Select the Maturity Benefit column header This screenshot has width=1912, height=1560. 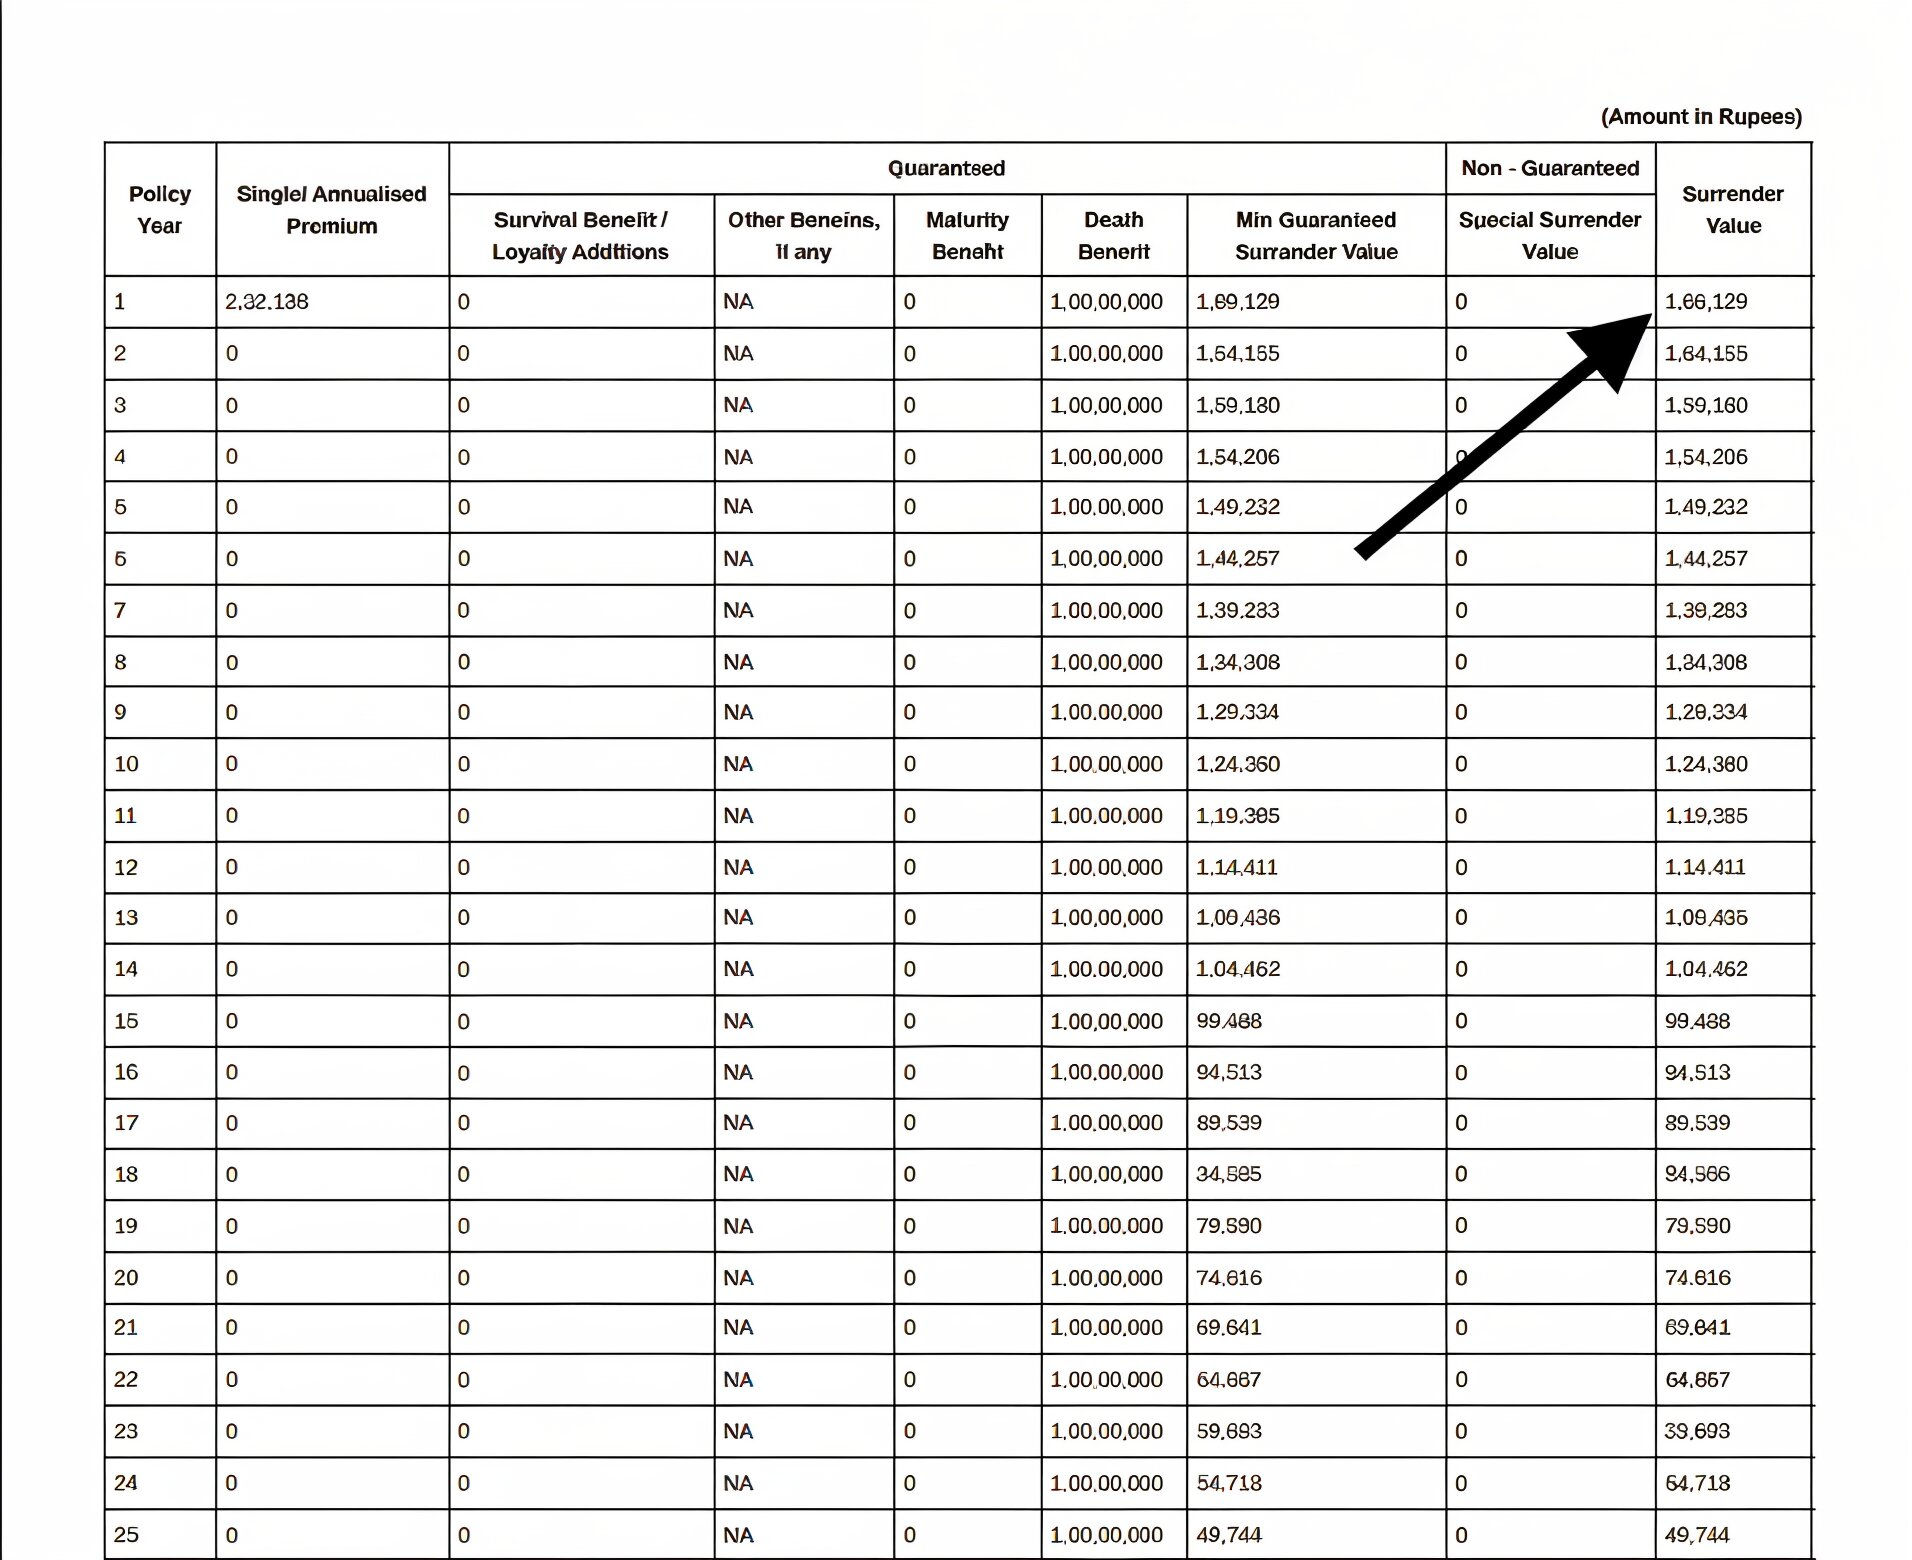[966, 236]
